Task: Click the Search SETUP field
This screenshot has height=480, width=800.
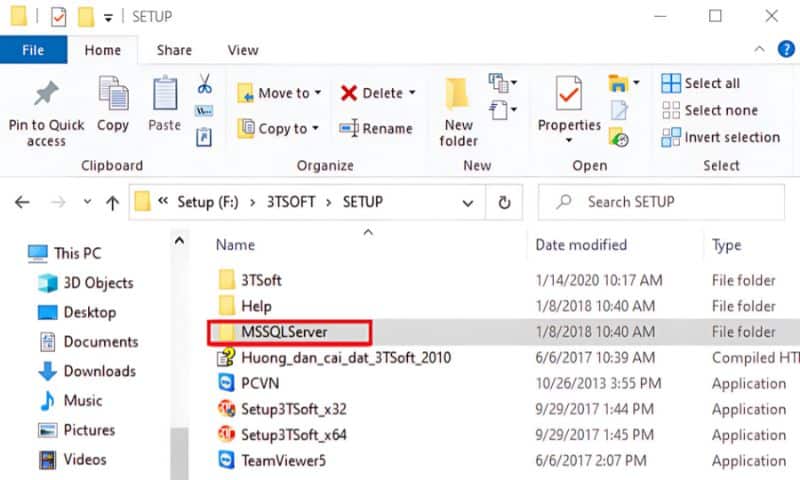Action: tap(661, 202)
